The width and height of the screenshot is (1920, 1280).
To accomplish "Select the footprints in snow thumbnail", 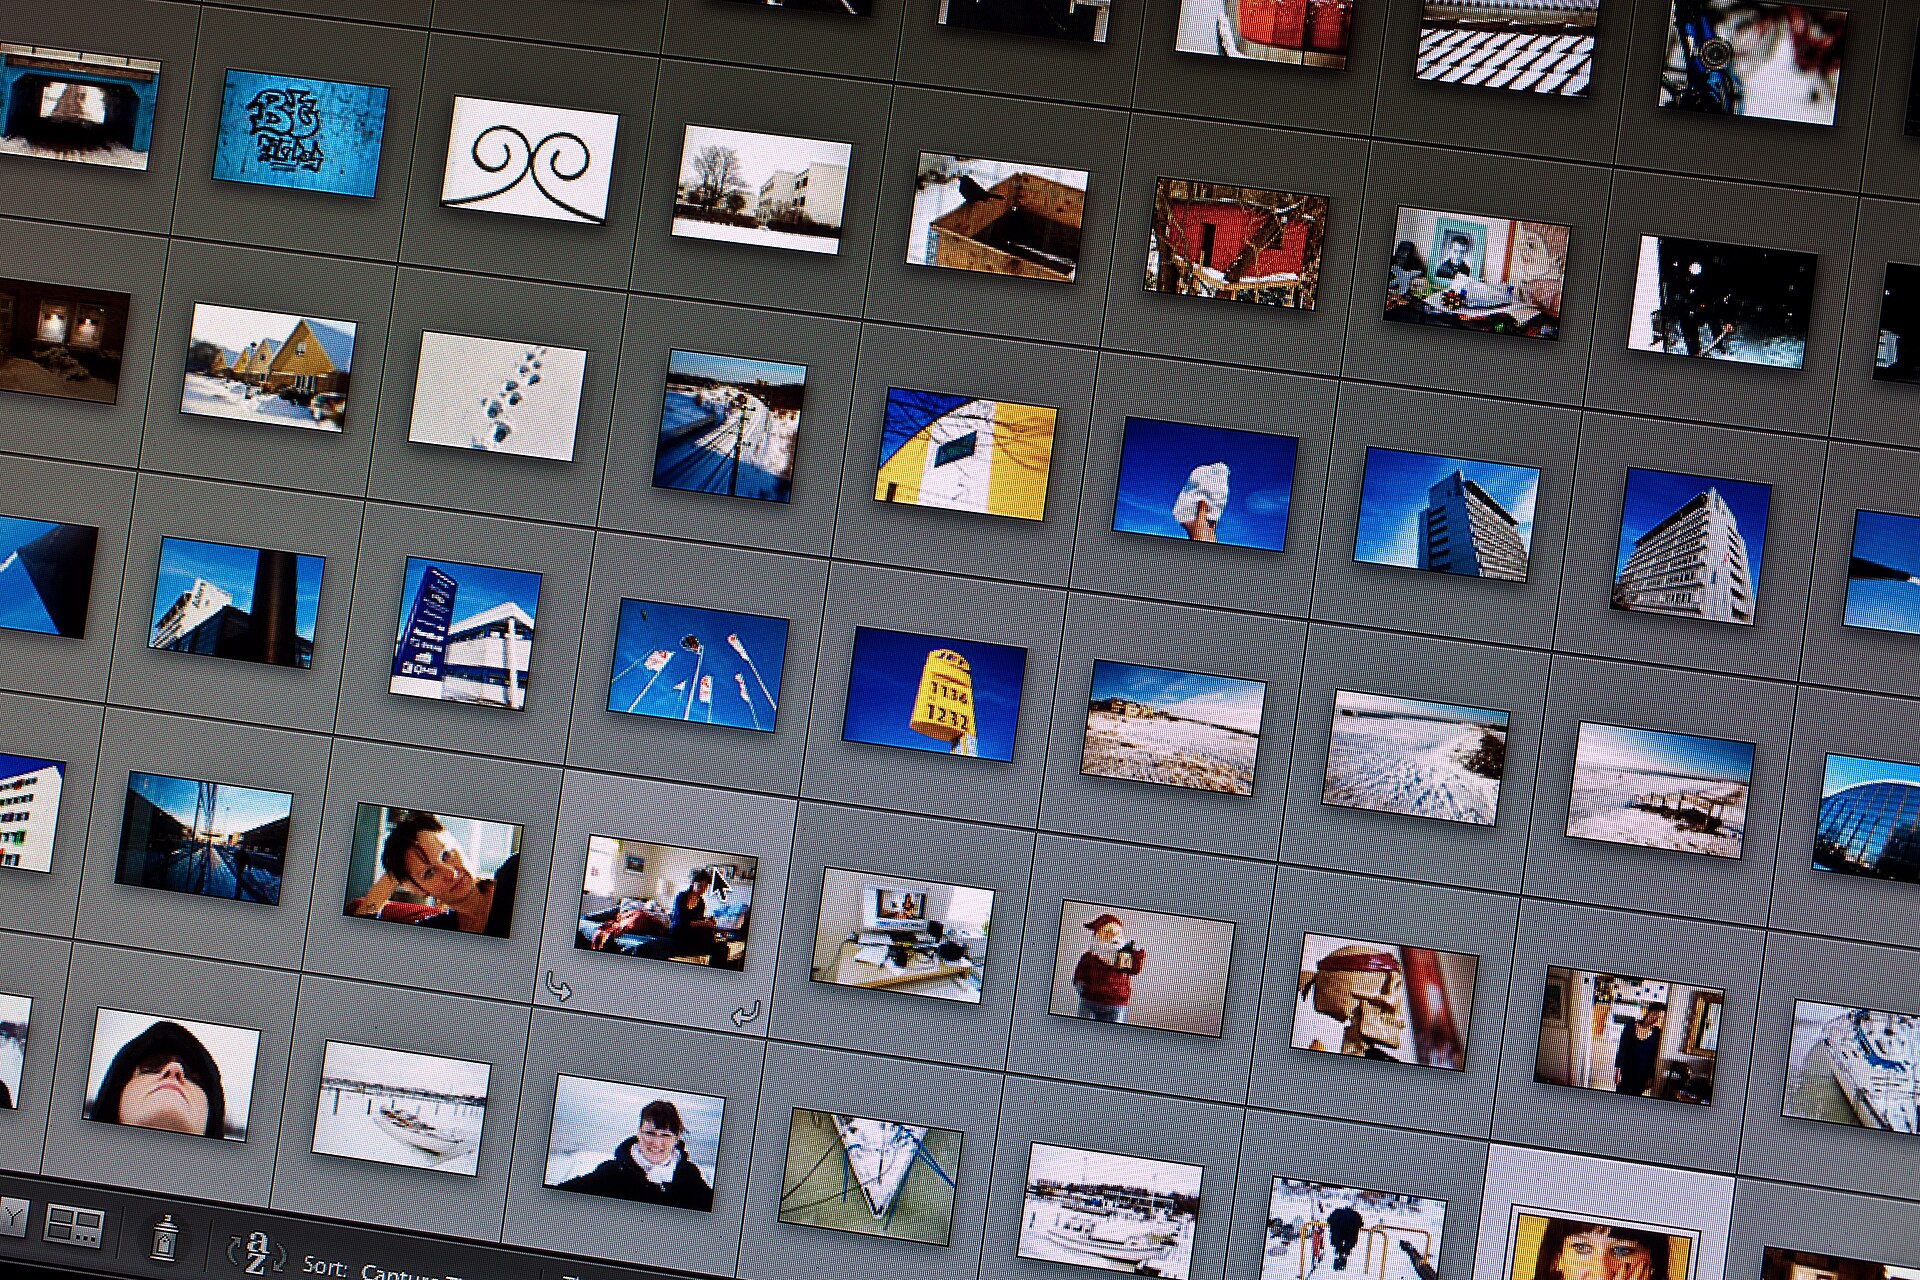I will (x=497, y=397).
